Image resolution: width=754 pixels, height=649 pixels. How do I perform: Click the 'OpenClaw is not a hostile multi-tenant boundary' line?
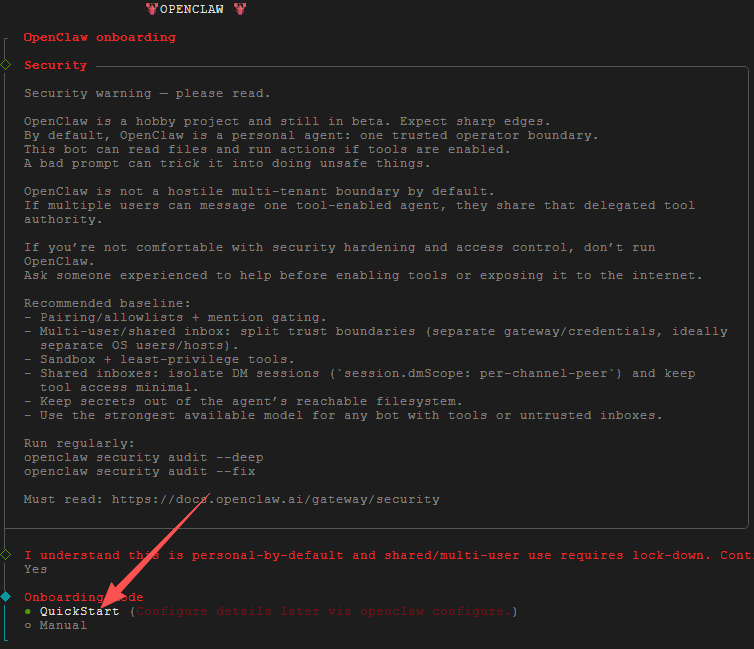click(x=259, y=191)
